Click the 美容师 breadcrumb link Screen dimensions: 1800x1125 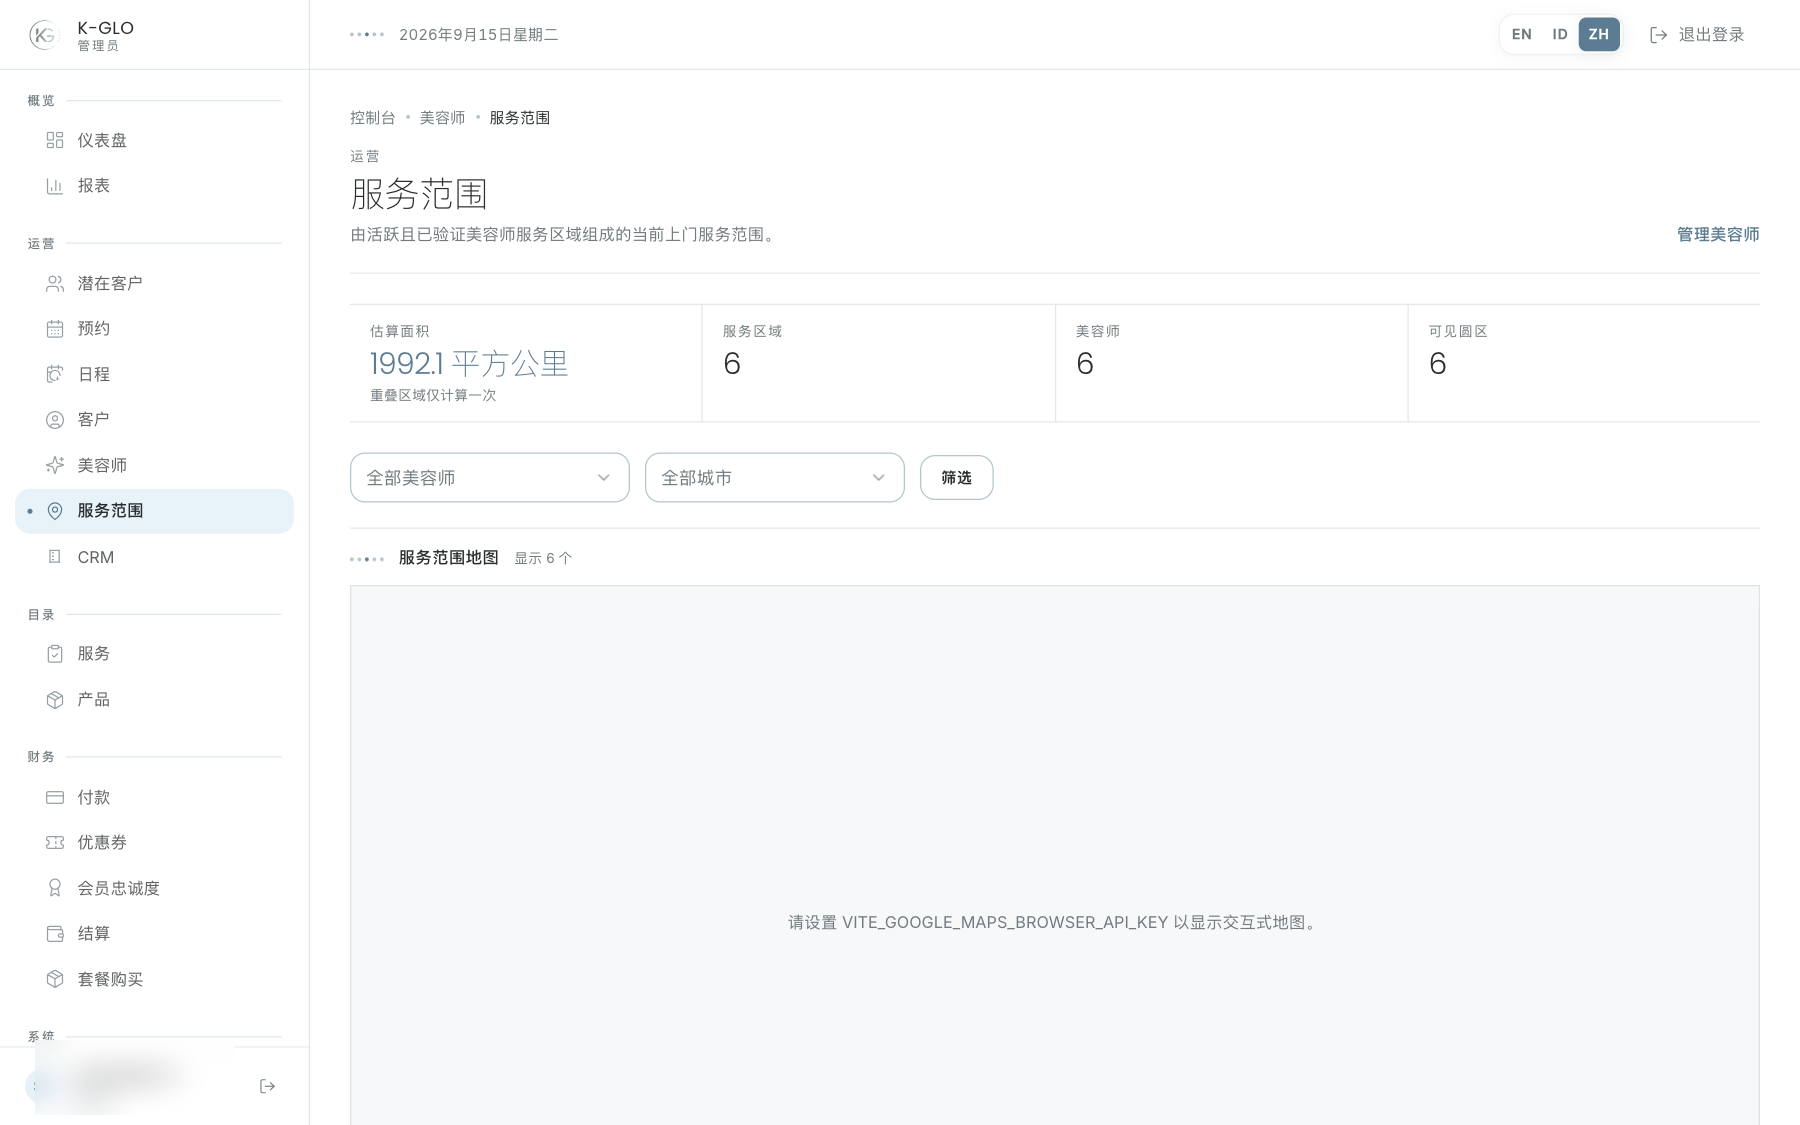click(x=442, y=118)
